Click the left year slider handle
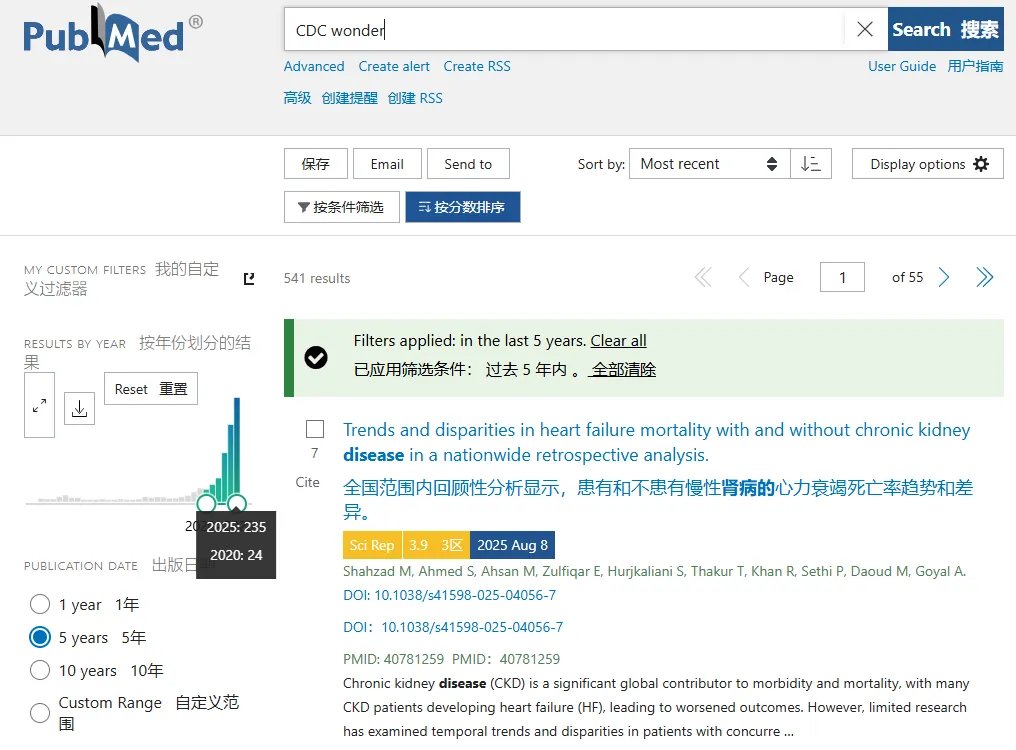The image size is (1016, 750). 206,503
